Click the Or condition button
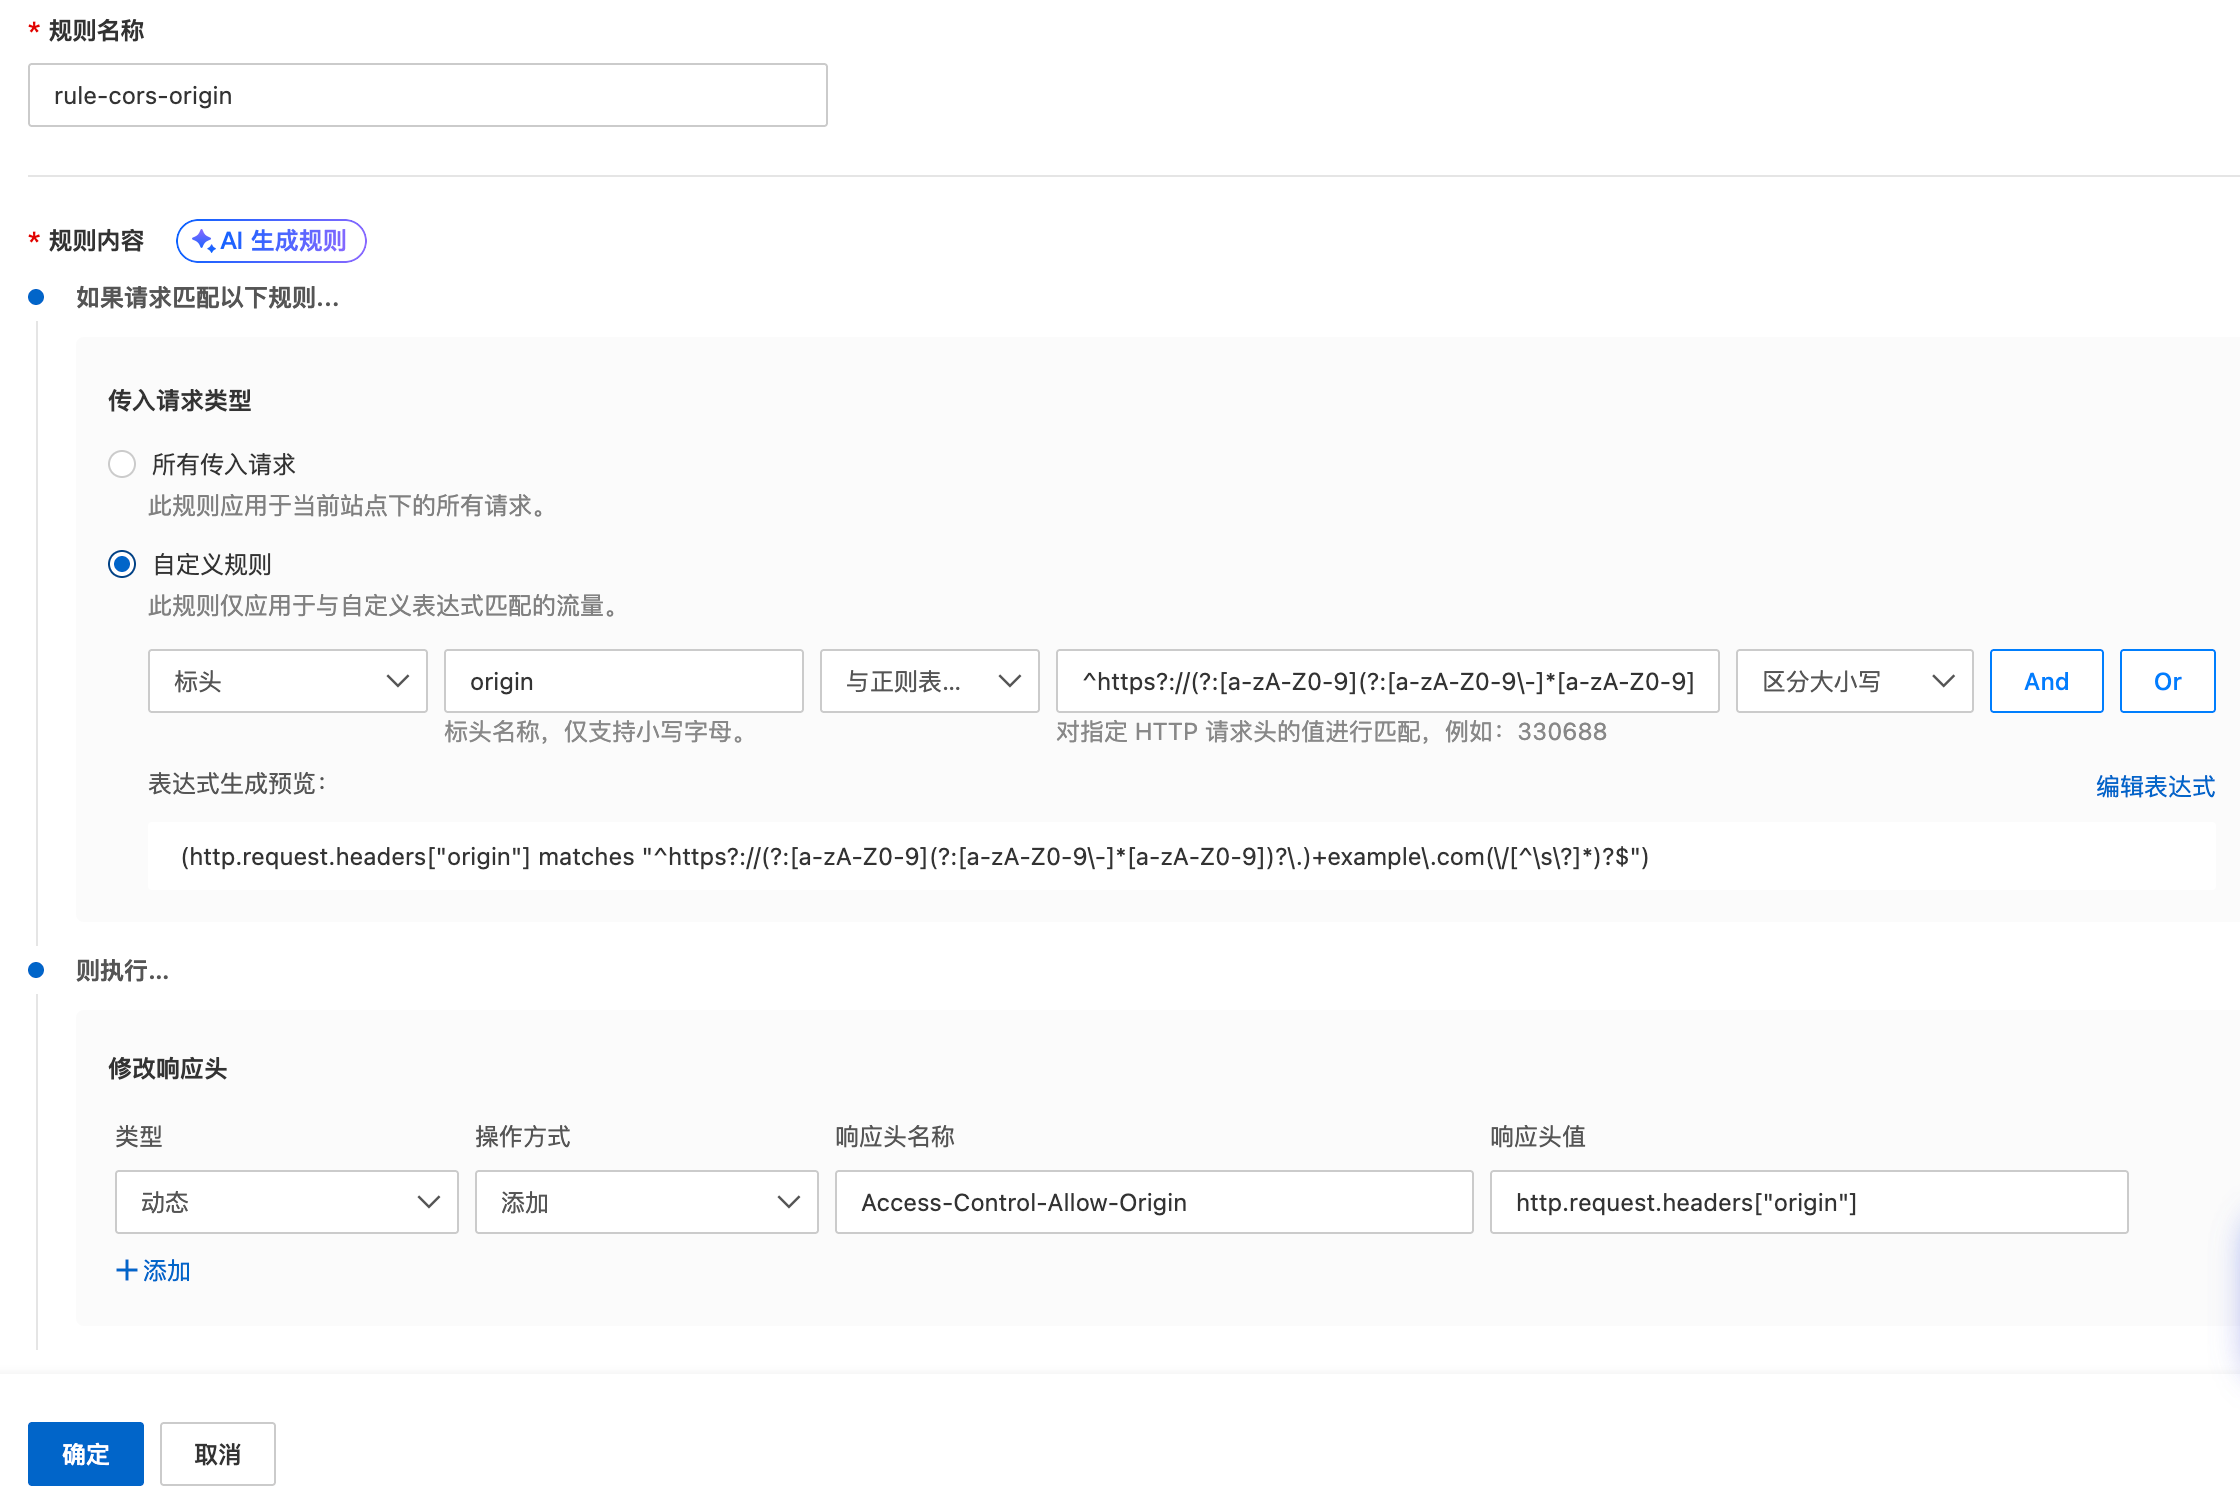The height and width of the screenshot is (1512, 2240). pos(2167,681)
